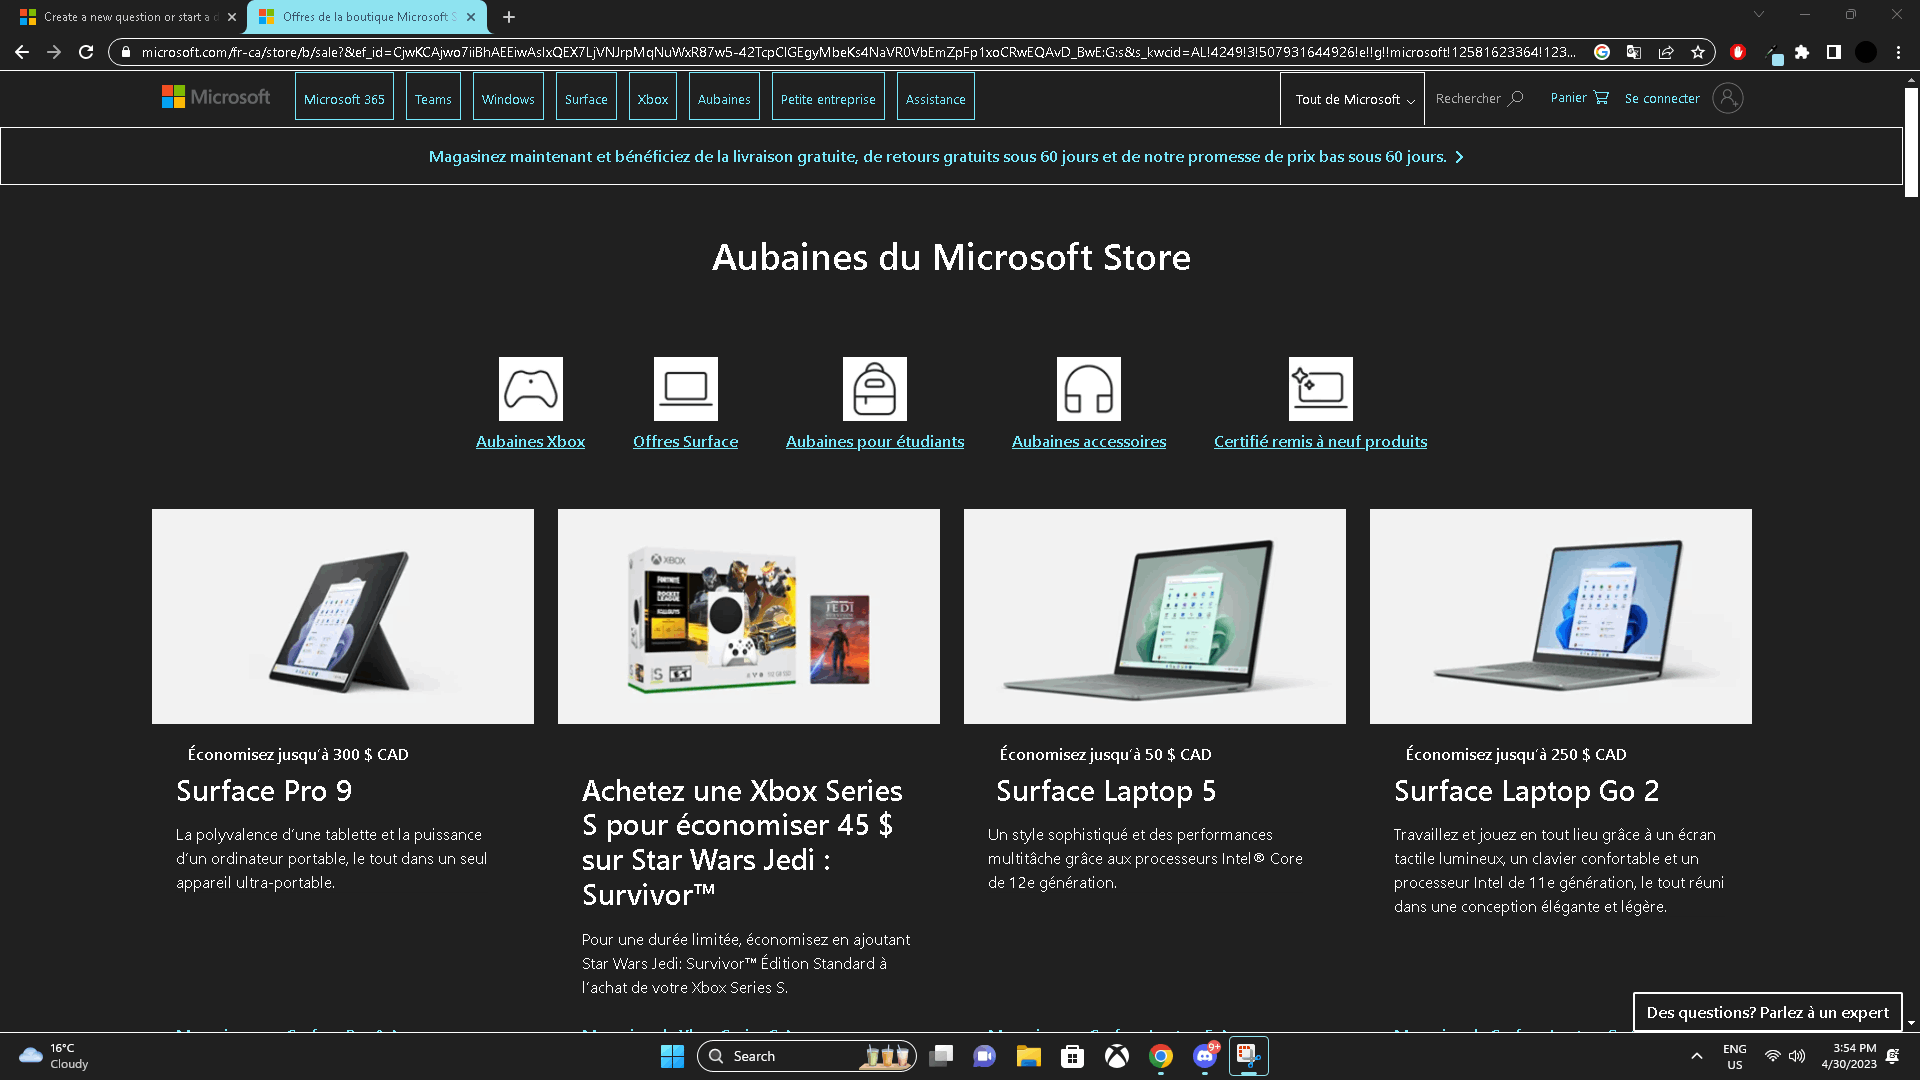Viewport: 1920px width, 1080px height.
Task: Show hidden system tray icons
Action: click(1696, 1056)
